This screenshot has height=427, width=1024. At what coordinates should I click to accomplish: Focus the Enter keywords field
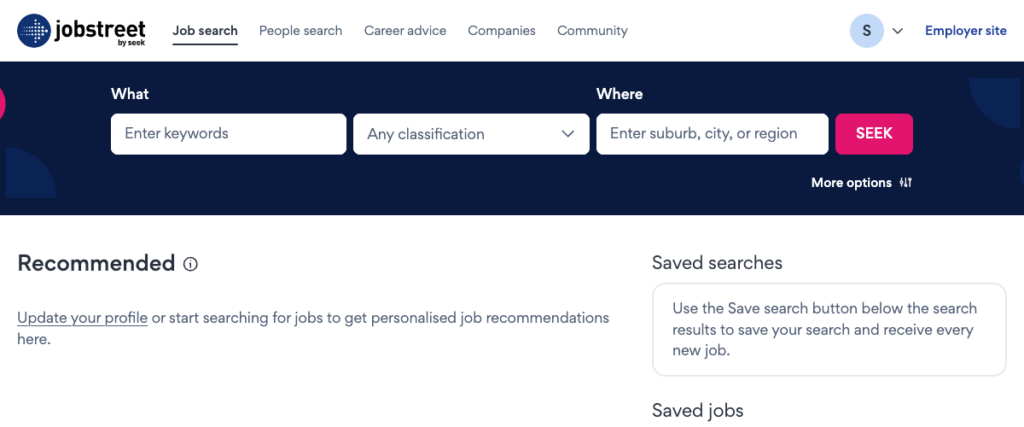pyautogui.click(x=228, y=134)
